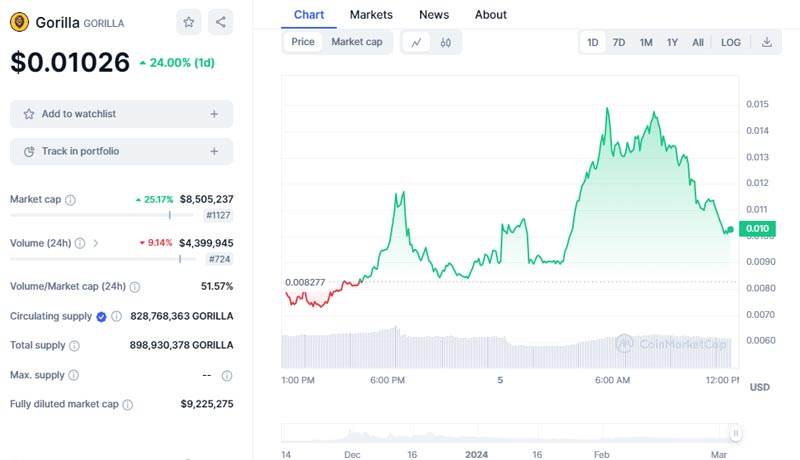
Task: Select the 1D time range
Action: (592, 42)
